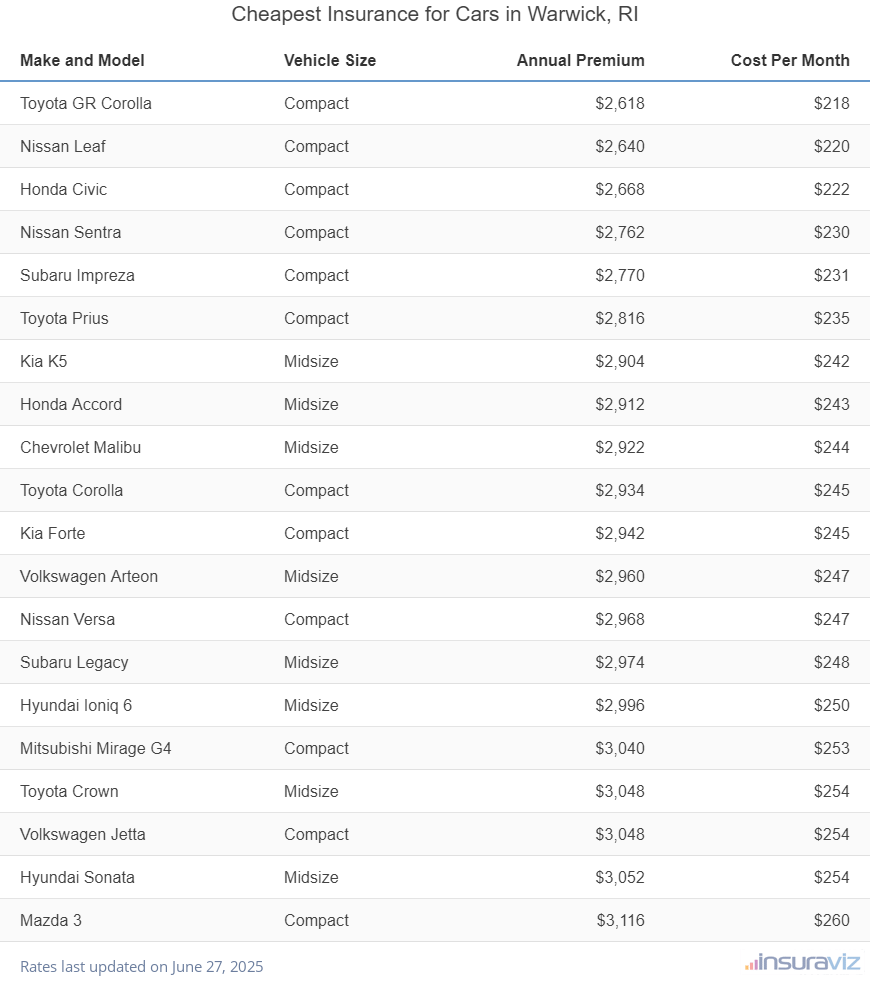Screen dimensions: 870x982
Task: Click the Vehicle Size column header
Action: click(x=330, y=60)
